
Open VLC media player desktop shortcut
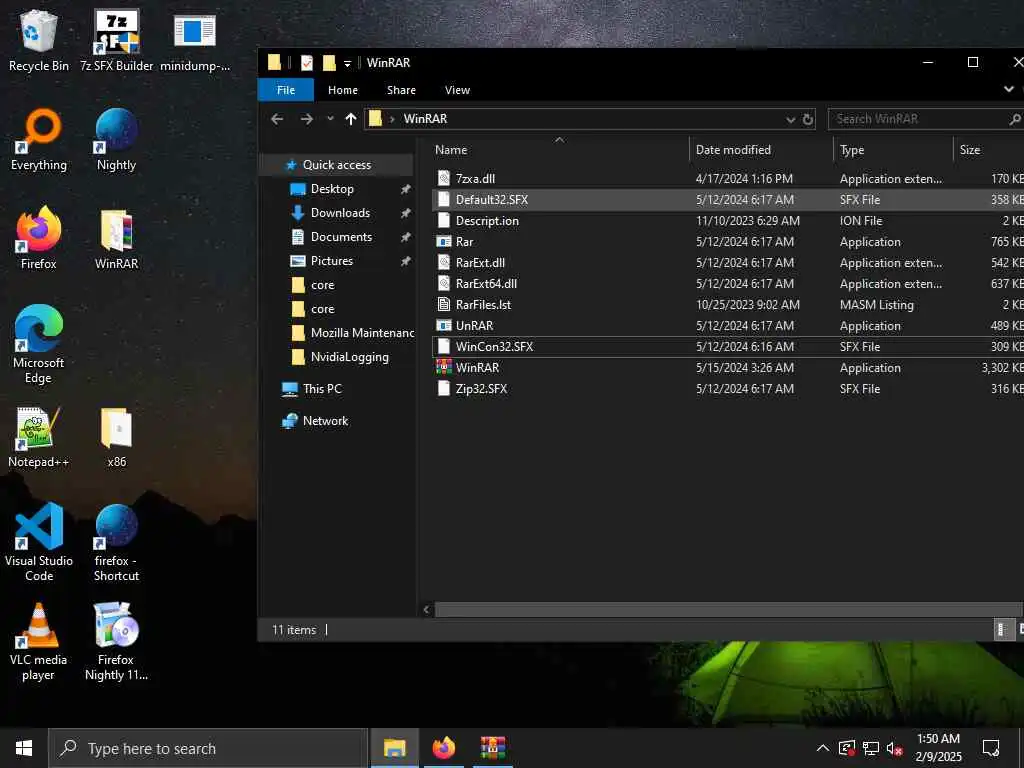click(x=39, y=643)
